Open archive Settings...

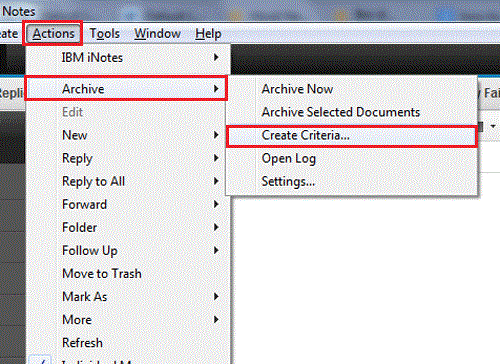(352, 181)
